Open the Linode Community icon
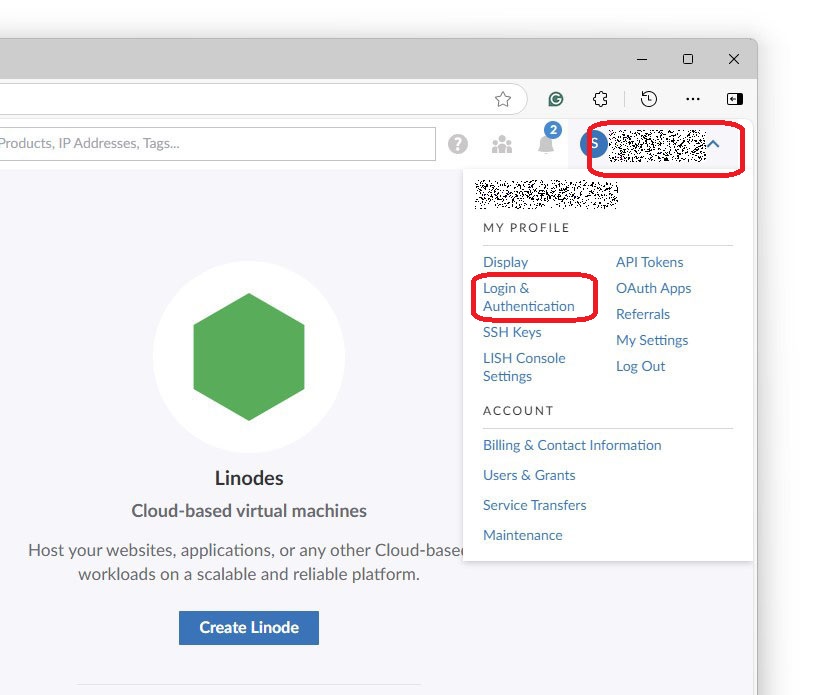The image size is (822, 695). (x=502, y=144)
